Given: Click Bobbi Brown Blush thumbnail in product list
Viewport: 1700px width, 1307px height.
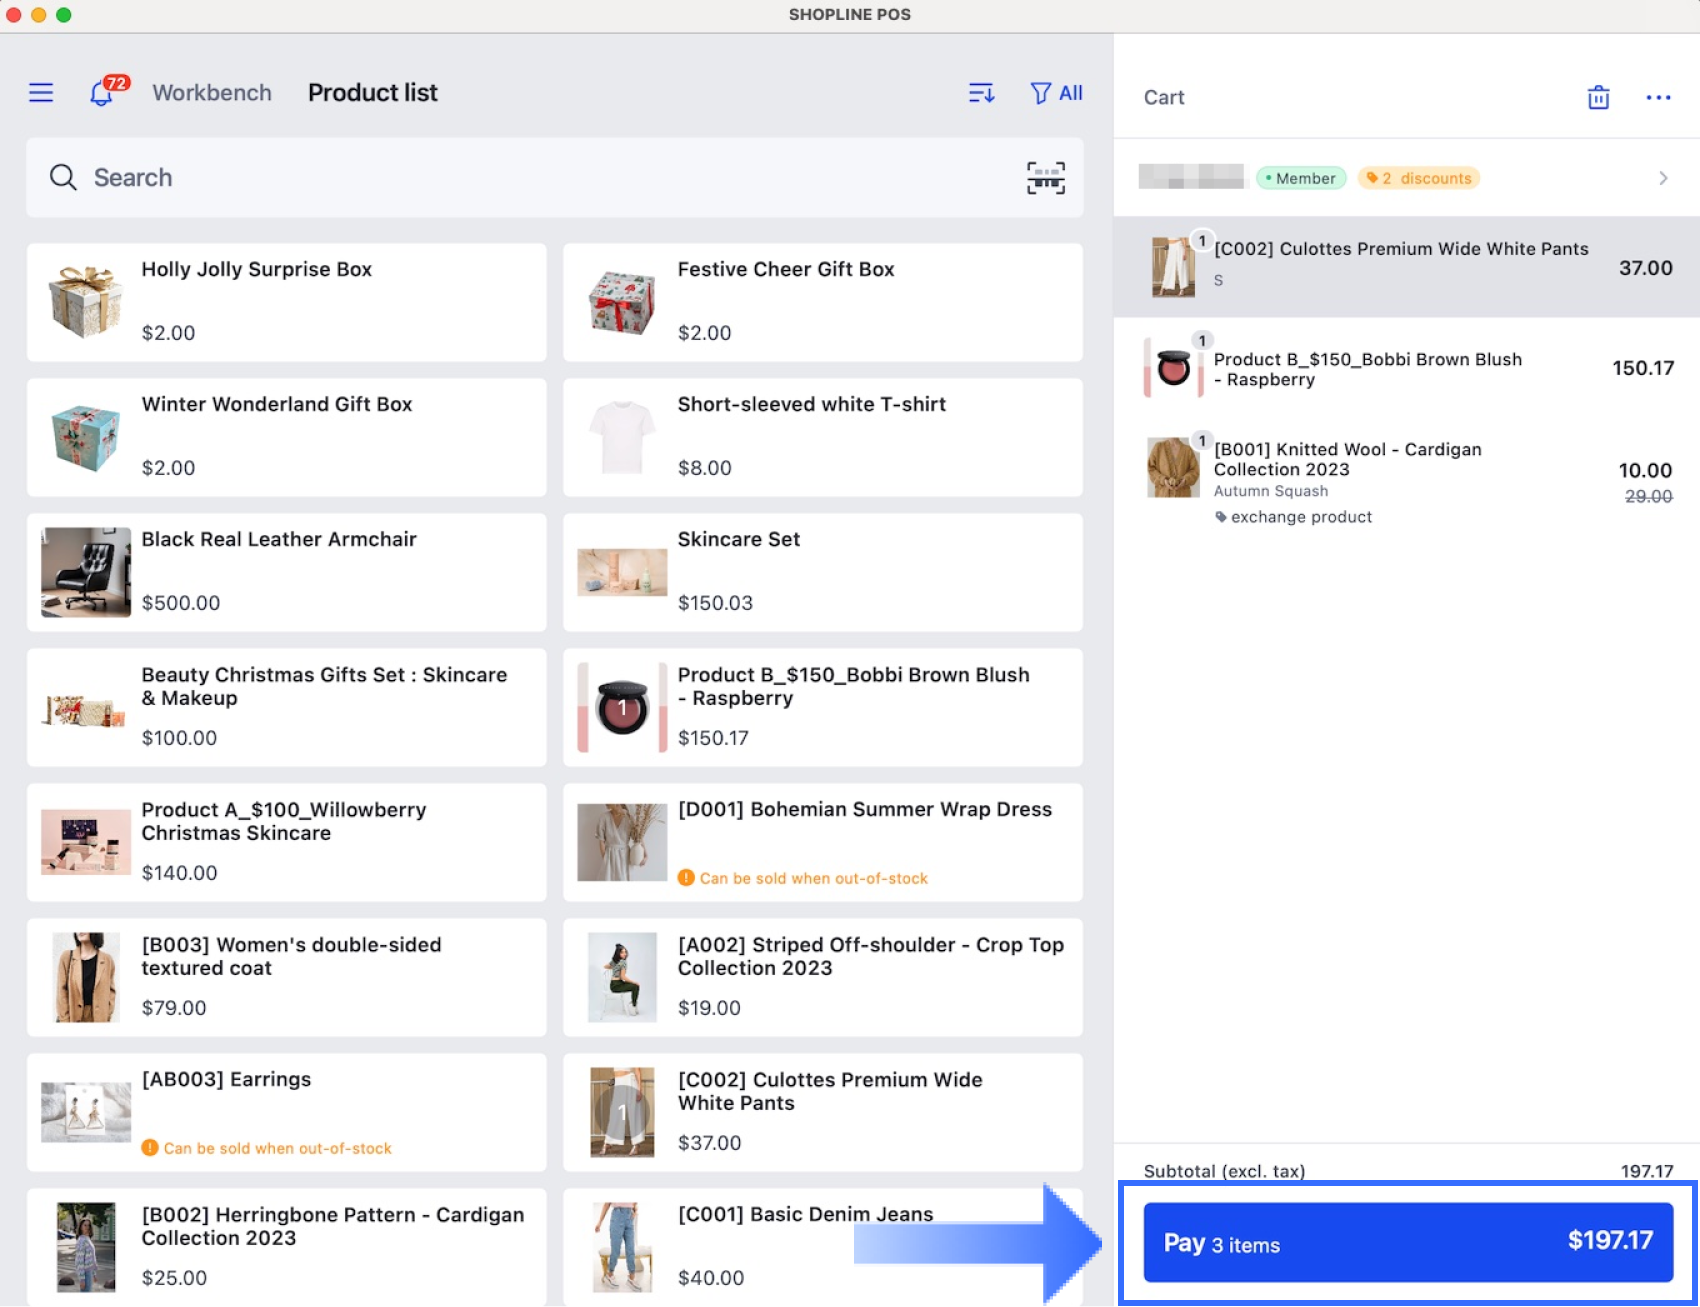Looking at the screenshot, I should coord(622,707).
